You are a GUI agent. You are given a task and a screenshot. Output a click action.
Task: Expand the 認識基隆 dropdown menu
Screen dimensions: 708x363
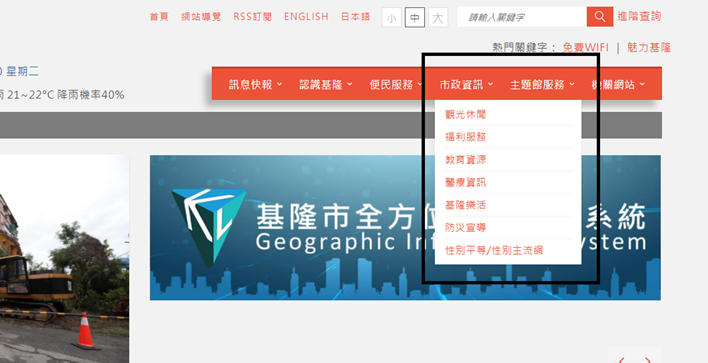(x=326, y=84)
